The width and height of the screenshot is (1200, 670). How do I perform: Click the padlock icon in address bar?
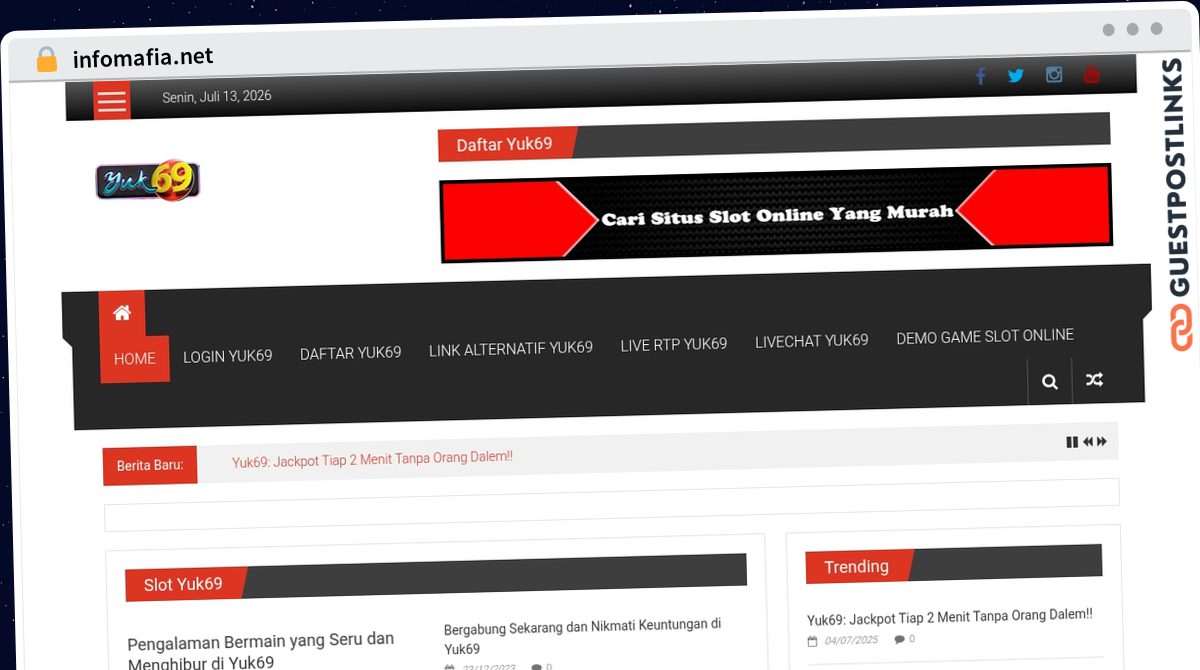coord(46,60)
